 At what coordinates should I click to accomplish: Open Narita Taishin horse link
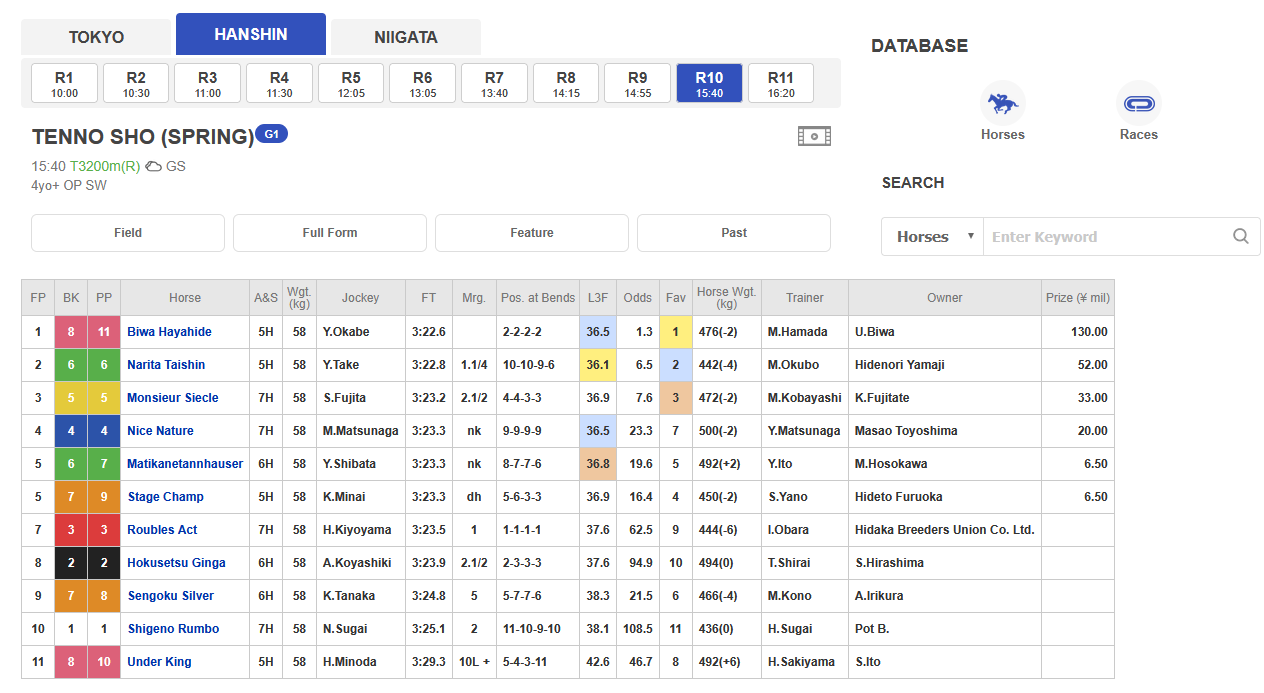(166, 365)
